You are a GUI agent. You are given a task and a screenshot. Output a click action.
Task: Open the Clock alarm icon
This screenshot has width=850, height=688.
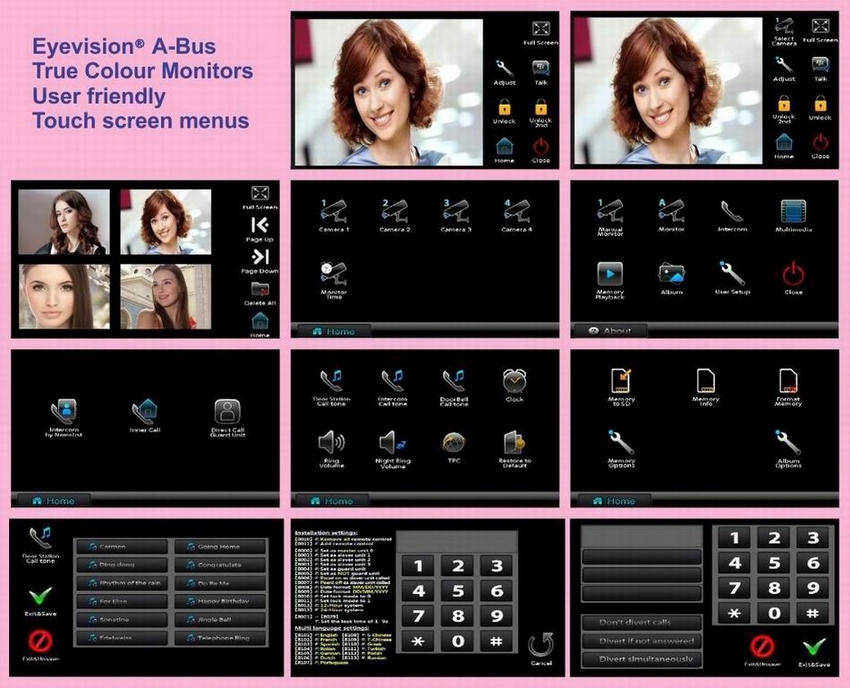point(514,381)
